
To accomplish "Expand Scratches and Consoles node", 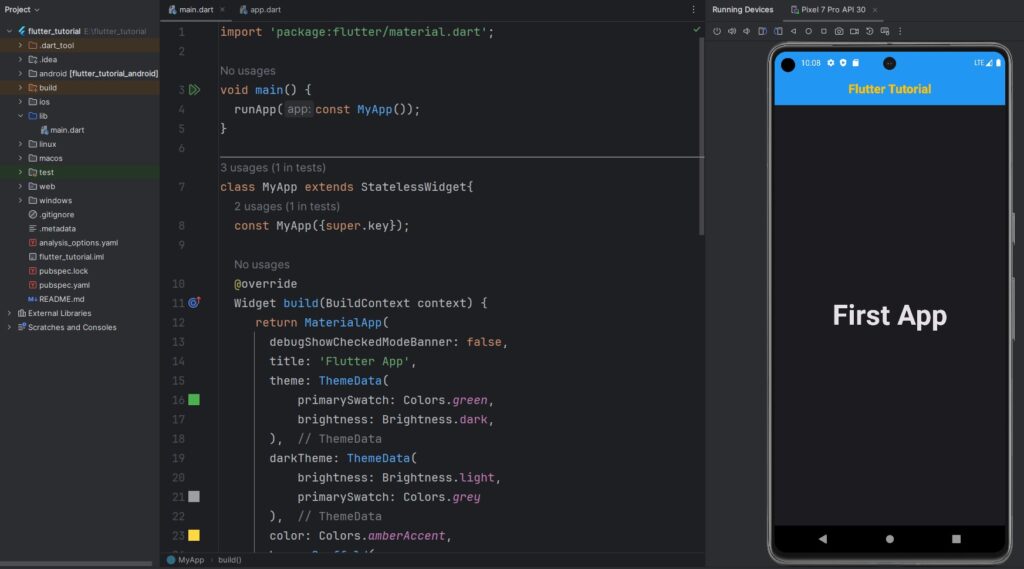I will (x=9, y=327).
